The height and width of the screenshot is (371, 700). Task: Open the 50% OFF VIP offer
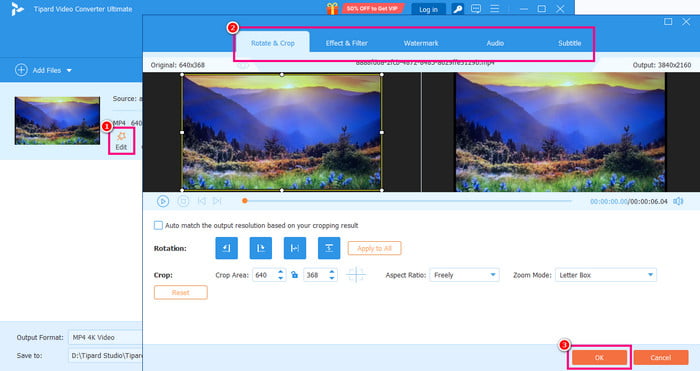pyautogui.click(x=372, y=8)
